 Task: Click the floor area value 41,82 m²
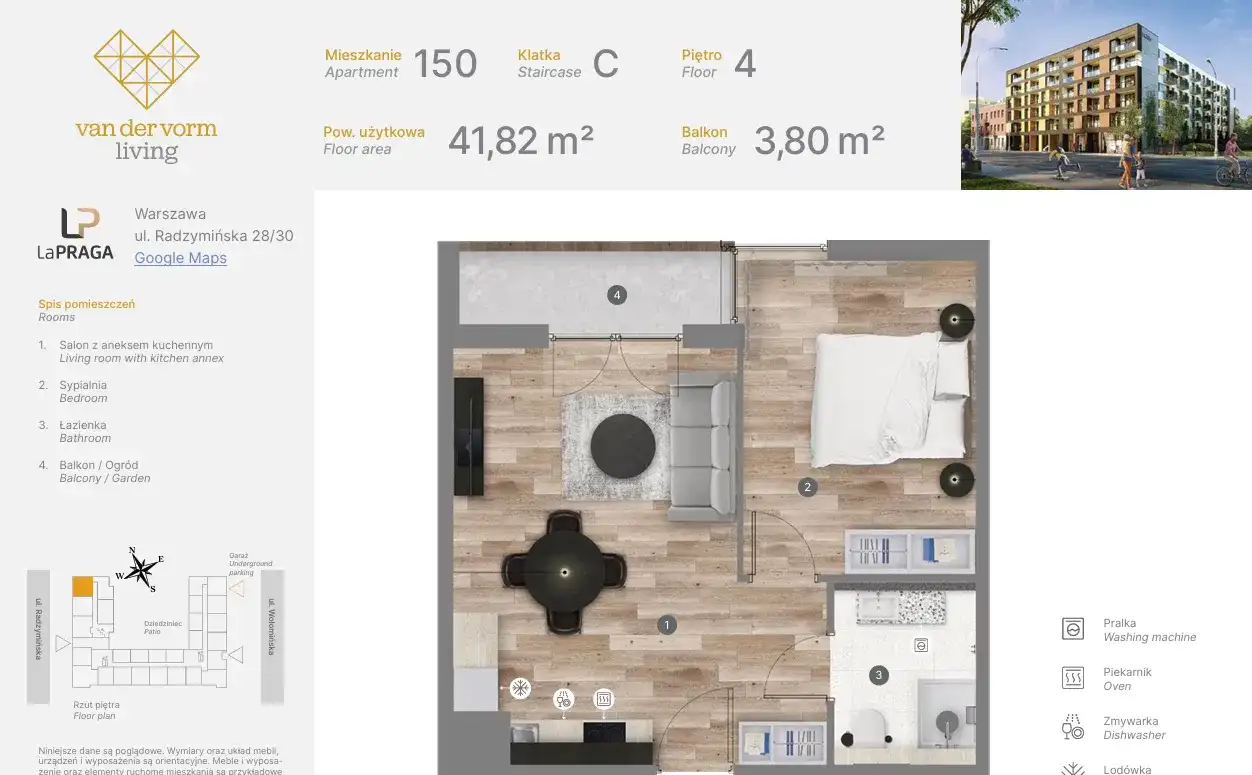click(x=521, y=141)
